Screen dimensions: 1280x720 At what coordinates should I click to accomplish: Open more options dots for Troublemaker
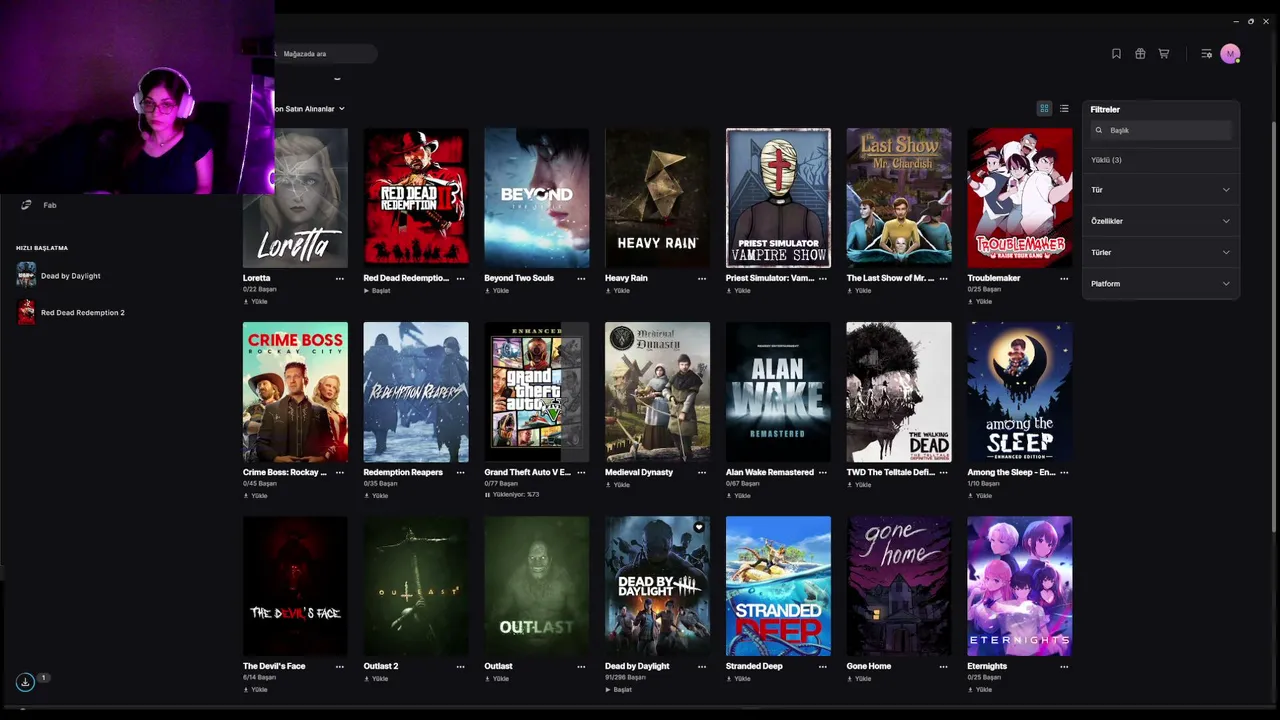1064,278
